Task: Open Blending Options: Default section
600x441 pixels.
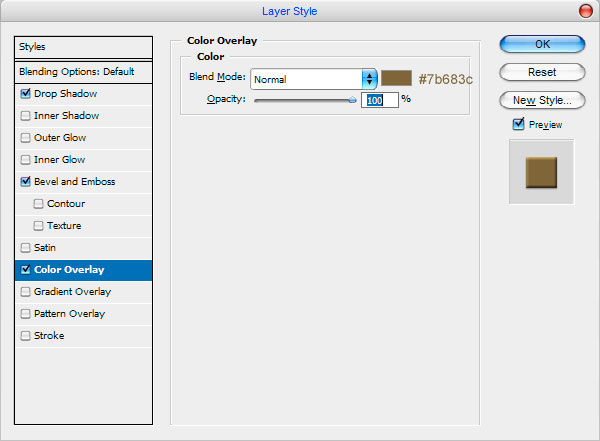Action: (83, 72)
